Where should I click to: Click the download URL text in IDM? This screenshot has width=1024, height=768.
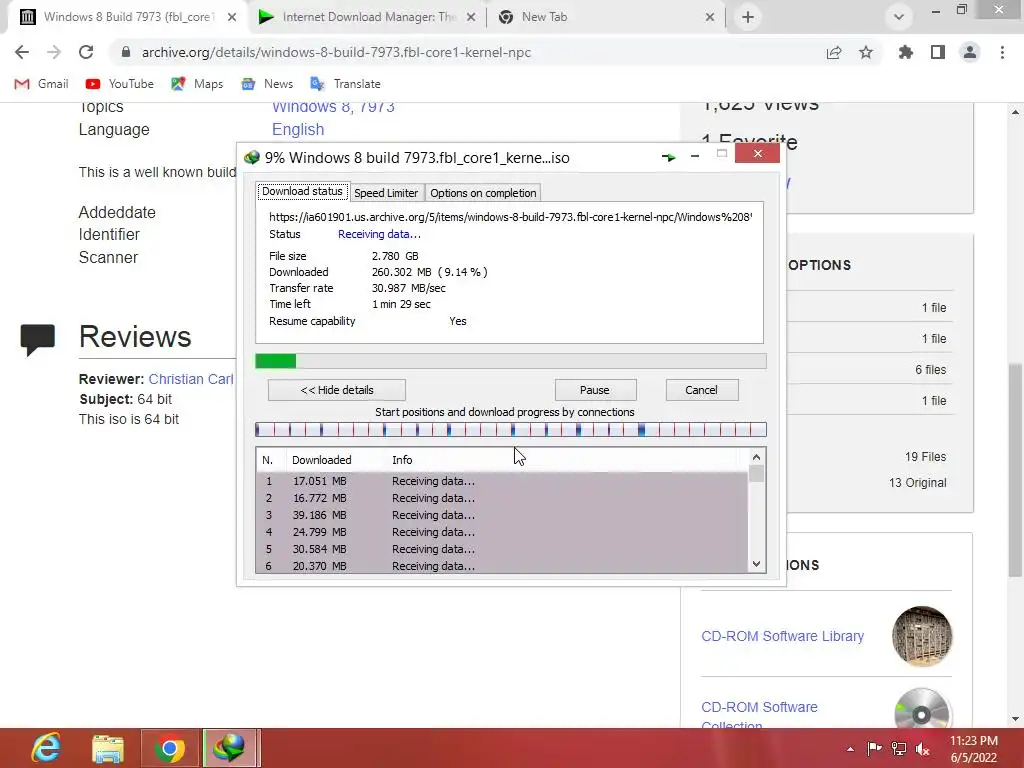[x=510, y=217]
